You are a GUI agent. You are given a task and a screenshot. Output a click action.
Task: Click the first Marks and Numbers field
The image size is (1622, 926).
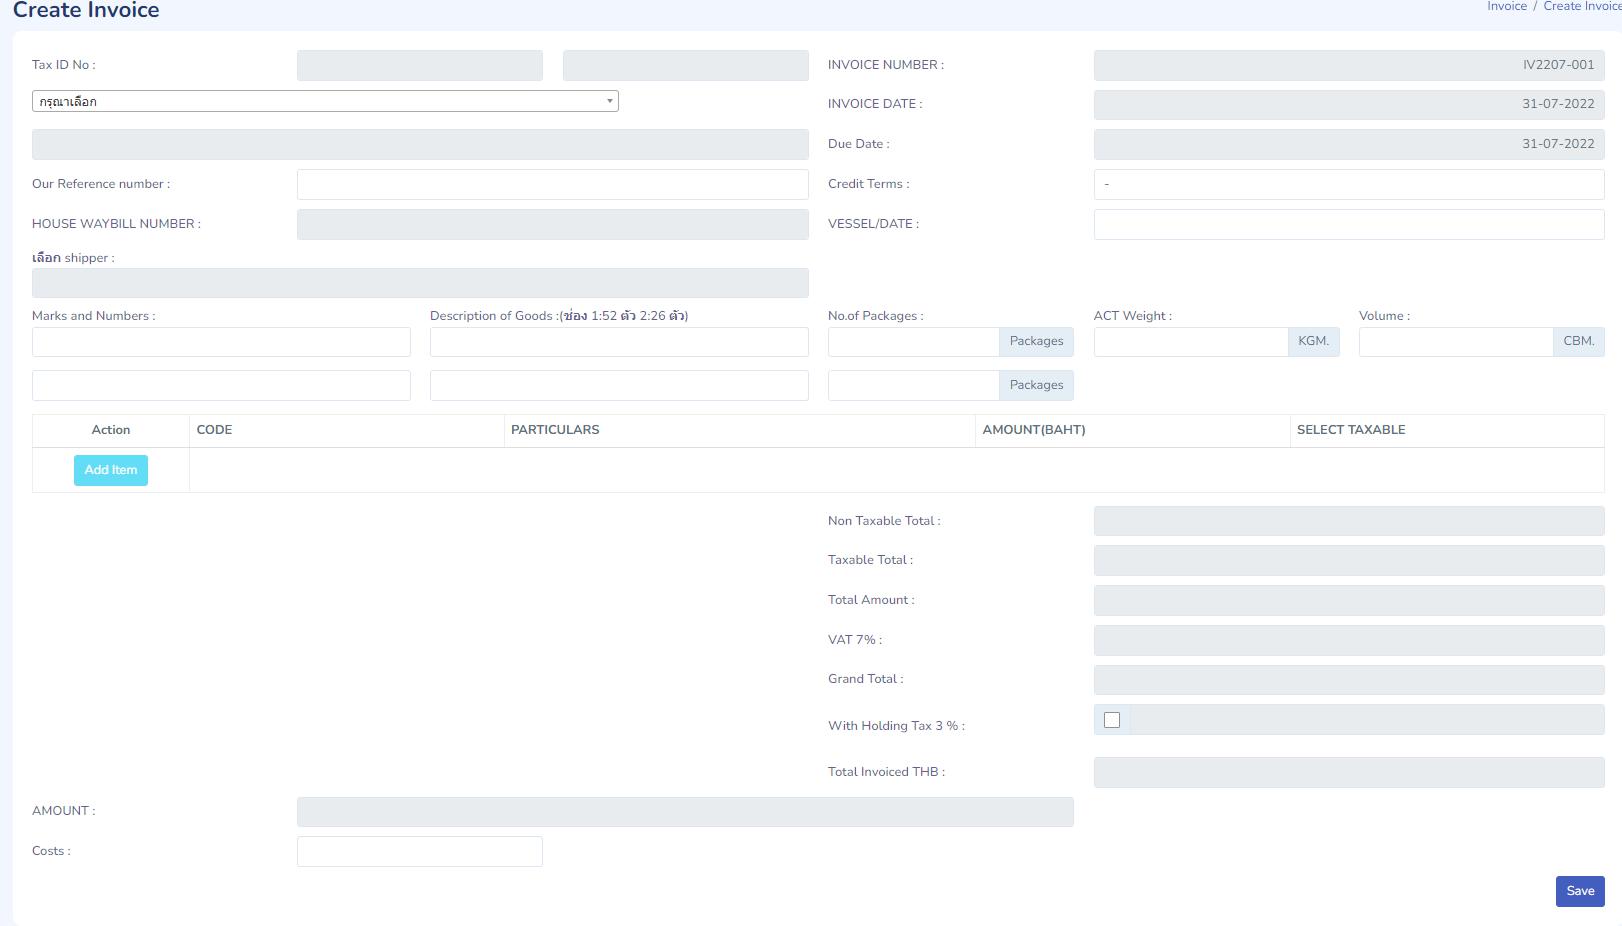point(221,342)
